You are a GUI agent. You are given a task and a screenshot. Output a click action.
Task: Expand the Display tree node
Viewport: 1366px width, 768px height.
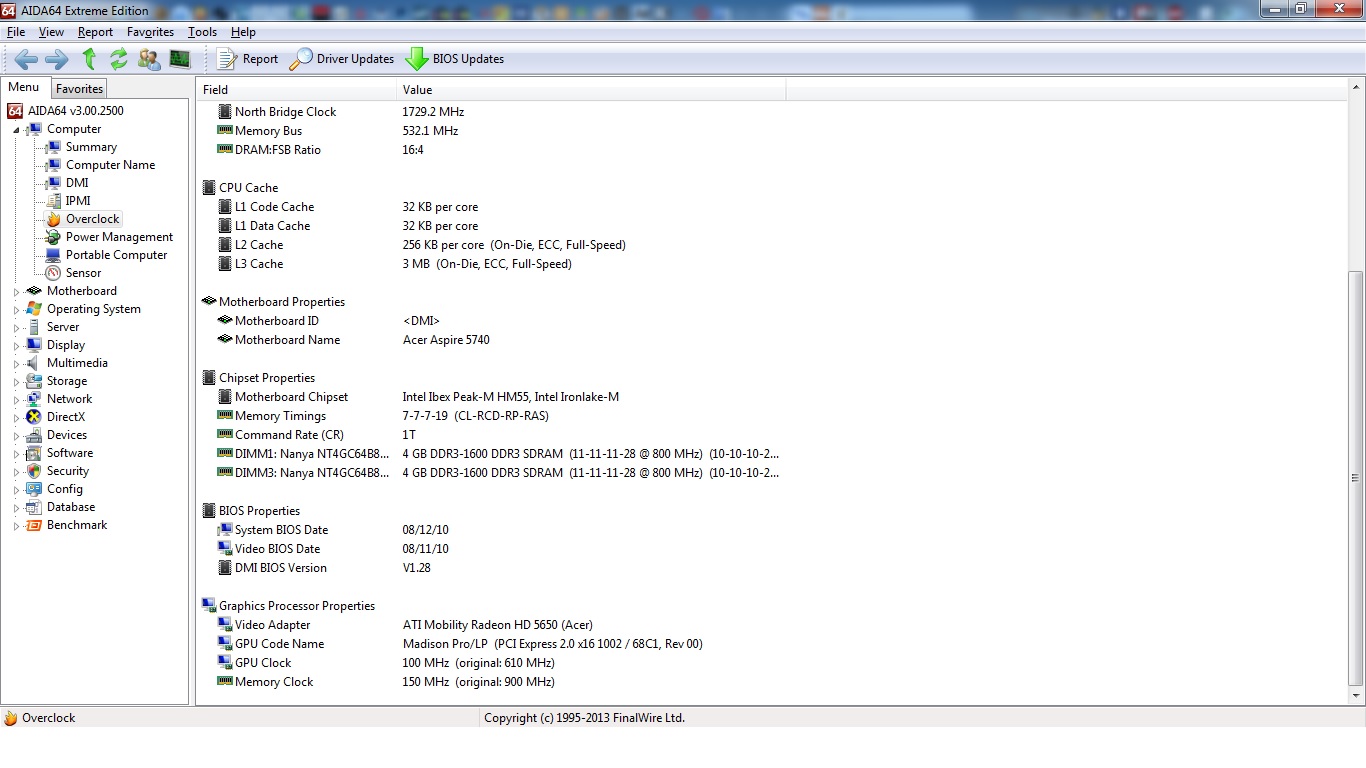[16, 346]
